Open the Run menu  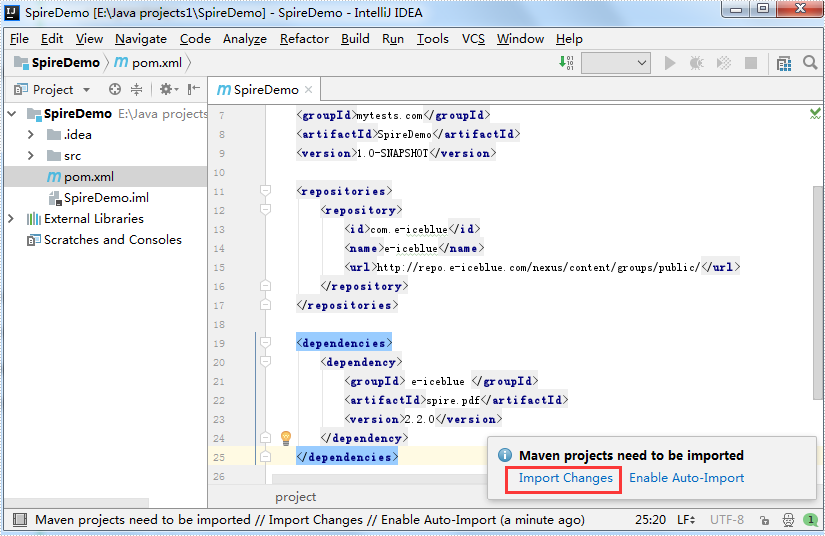tap(393, 39)
